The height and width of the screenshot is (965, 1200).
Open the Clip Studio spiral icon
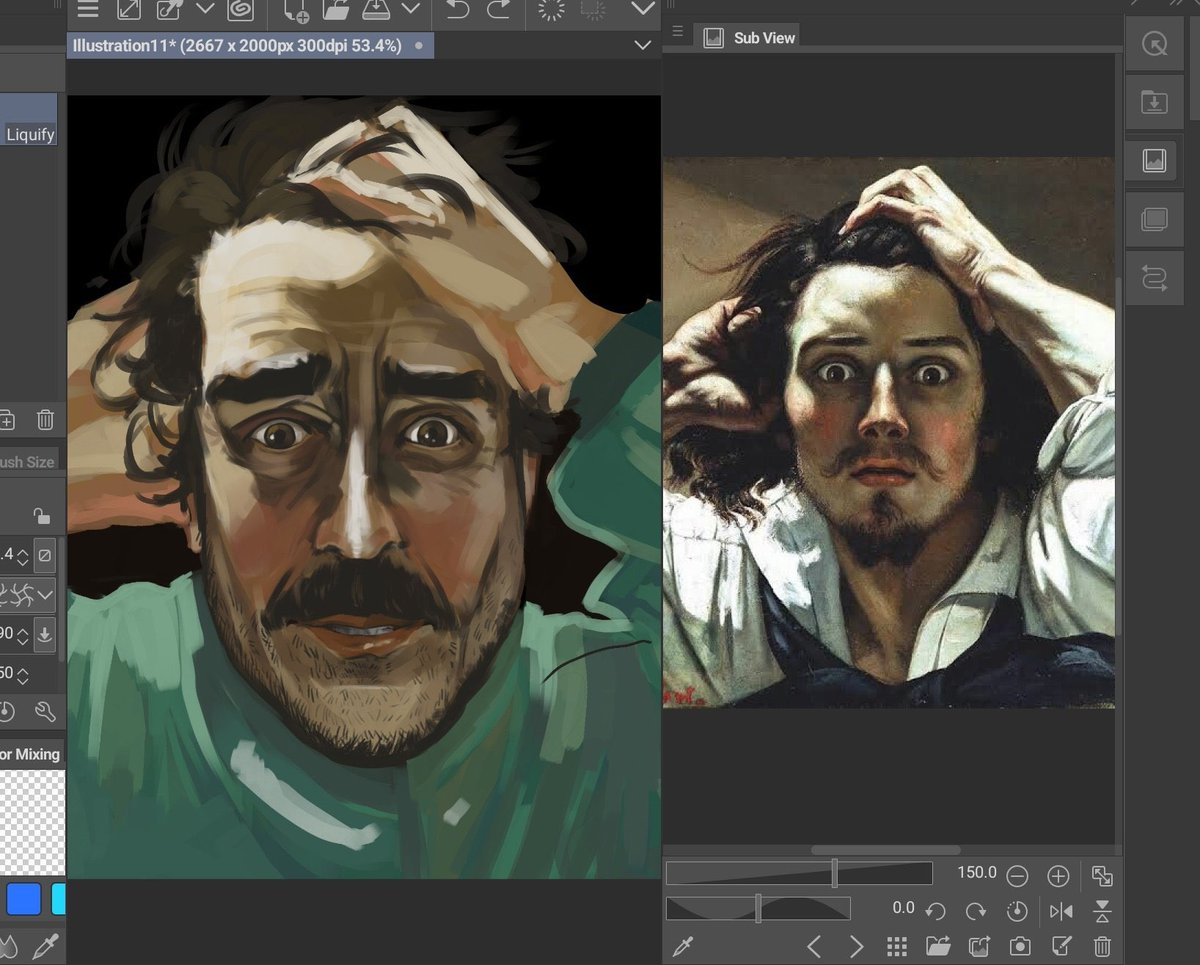(239, 11)
